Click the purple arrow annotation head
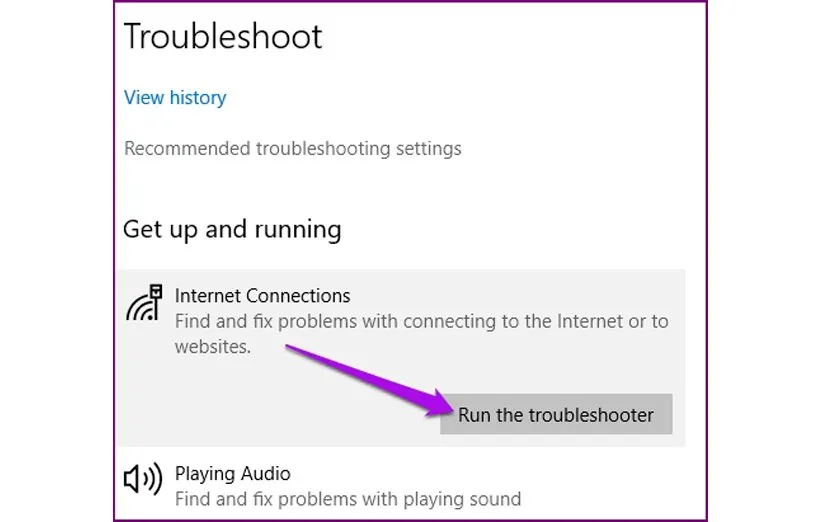The image size is (822, 522). 438,405
